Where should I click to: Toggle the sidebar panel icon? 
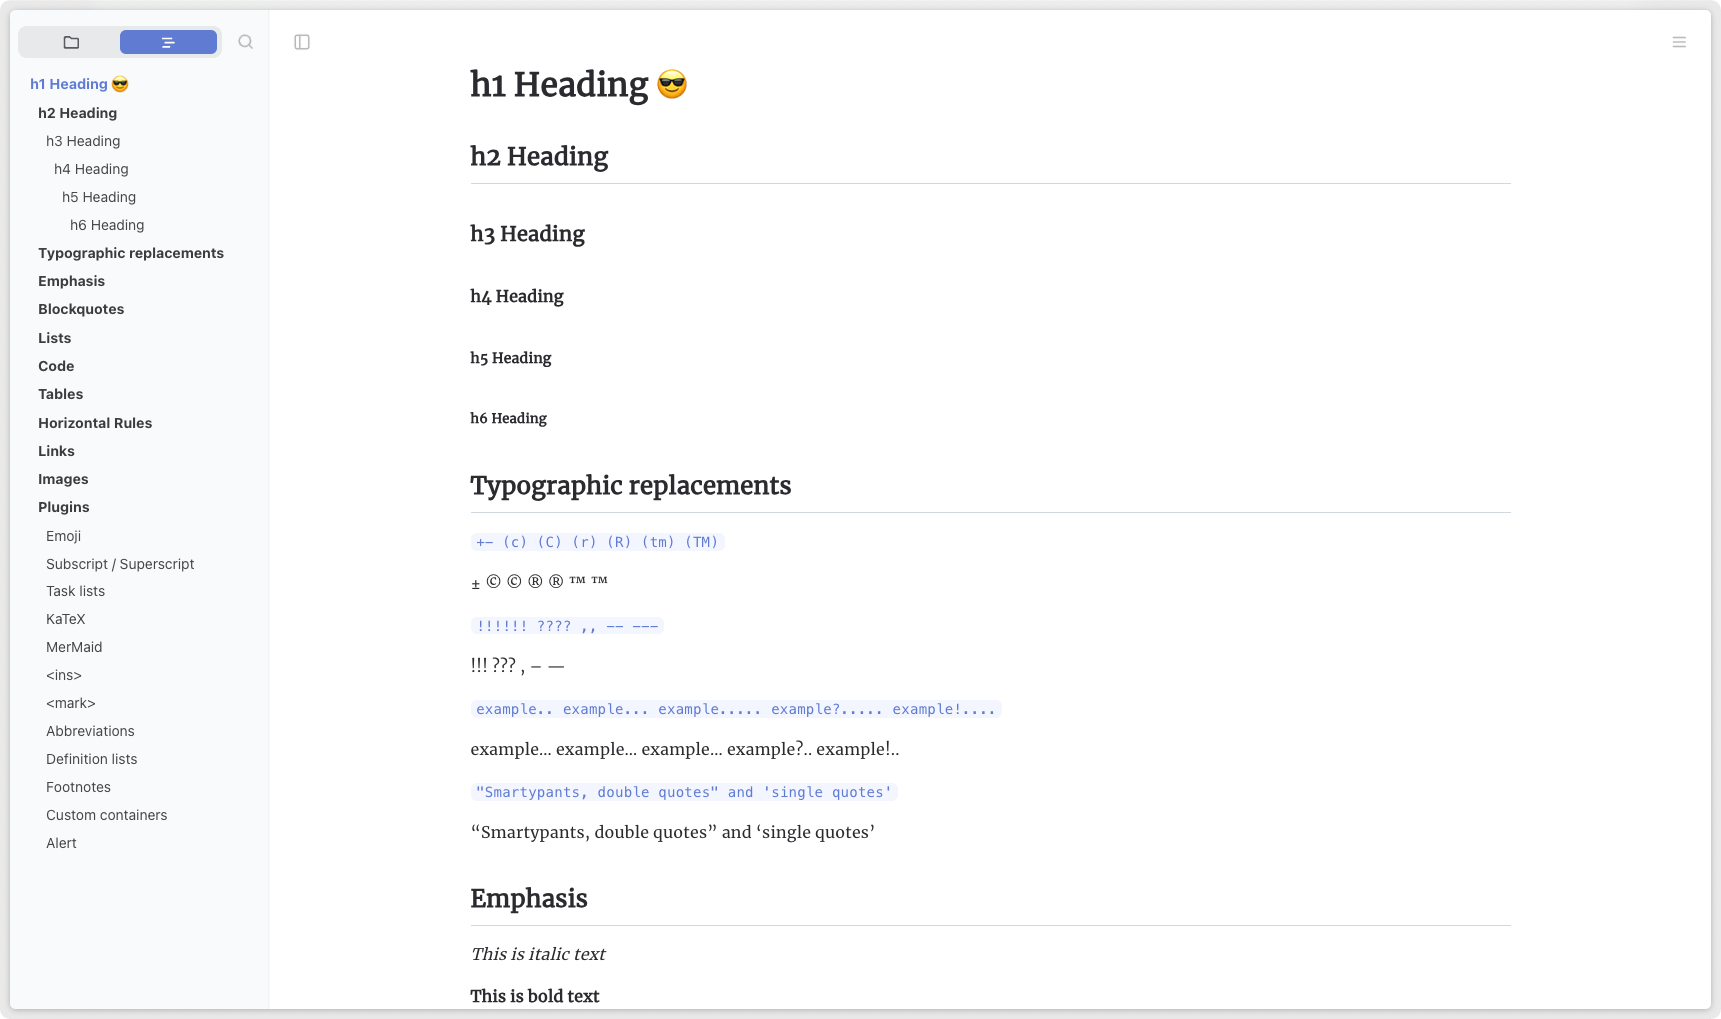(302, 42)
